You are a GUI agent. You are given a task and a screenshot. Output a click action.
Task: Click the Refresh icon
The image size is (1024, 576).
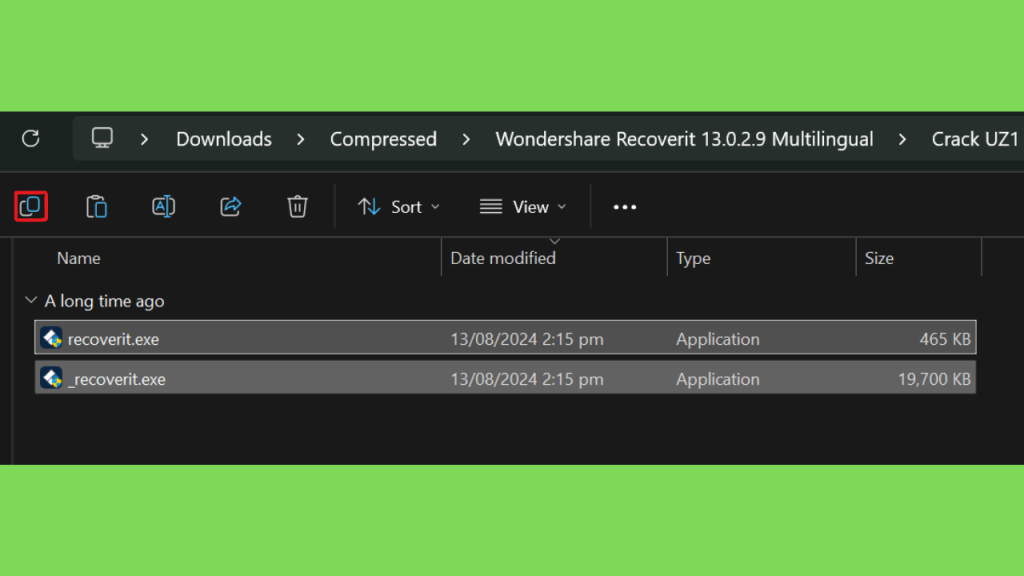31,138
